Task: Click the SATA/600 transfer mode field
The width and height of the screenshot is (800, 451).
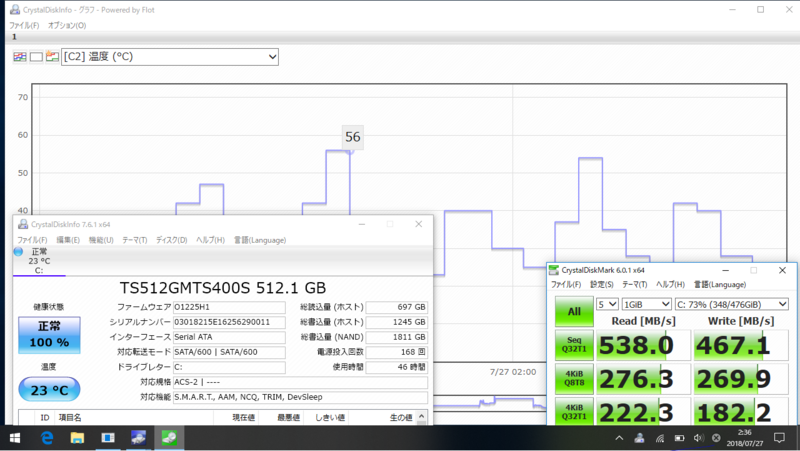Action: tap(229, 352)
